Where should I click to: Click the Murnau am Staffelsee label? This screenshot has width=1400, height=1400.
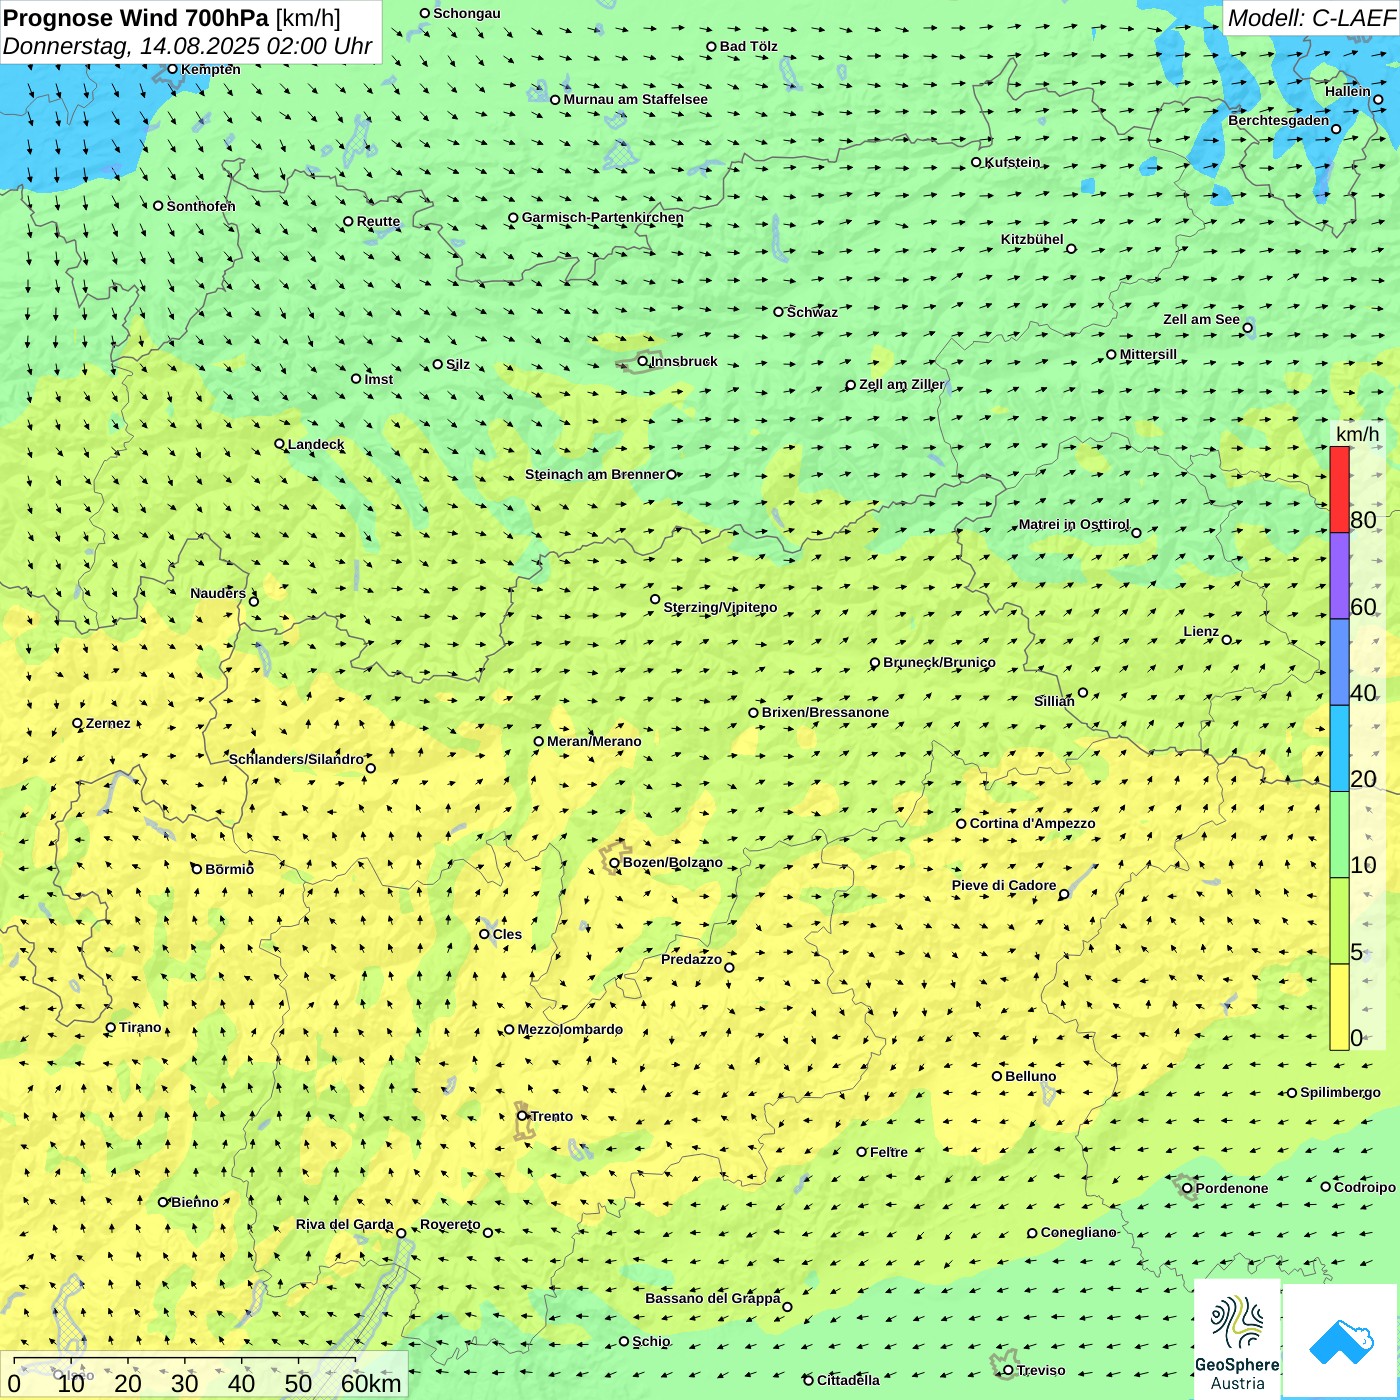635,99
